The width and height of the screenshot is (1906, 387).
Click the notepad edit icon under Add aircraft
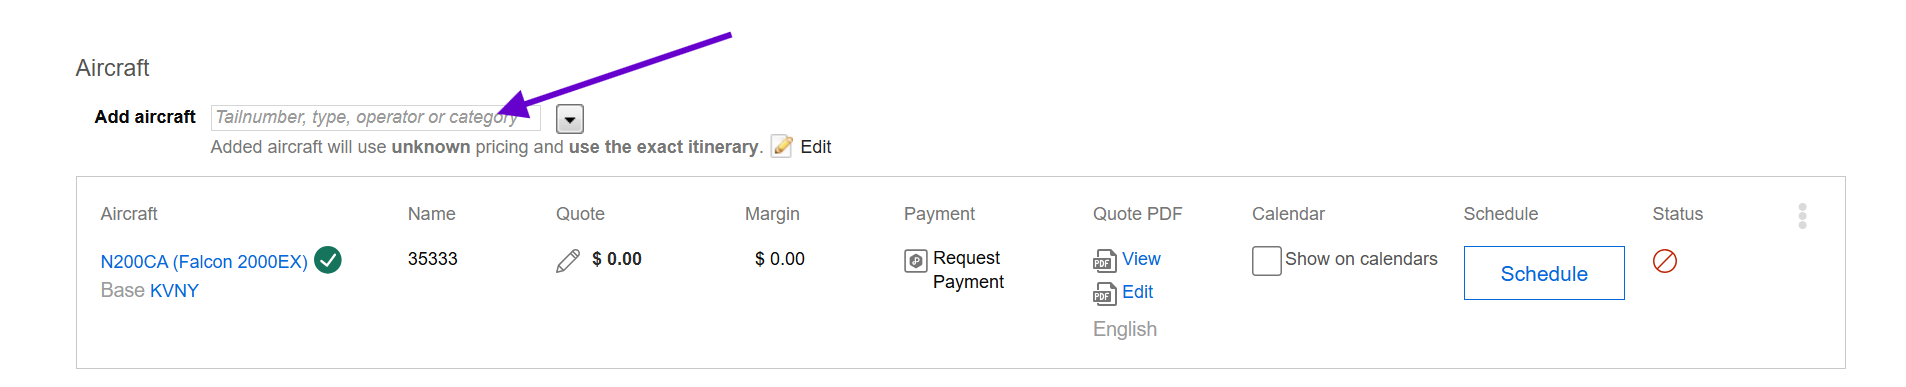tap(782, 146)
